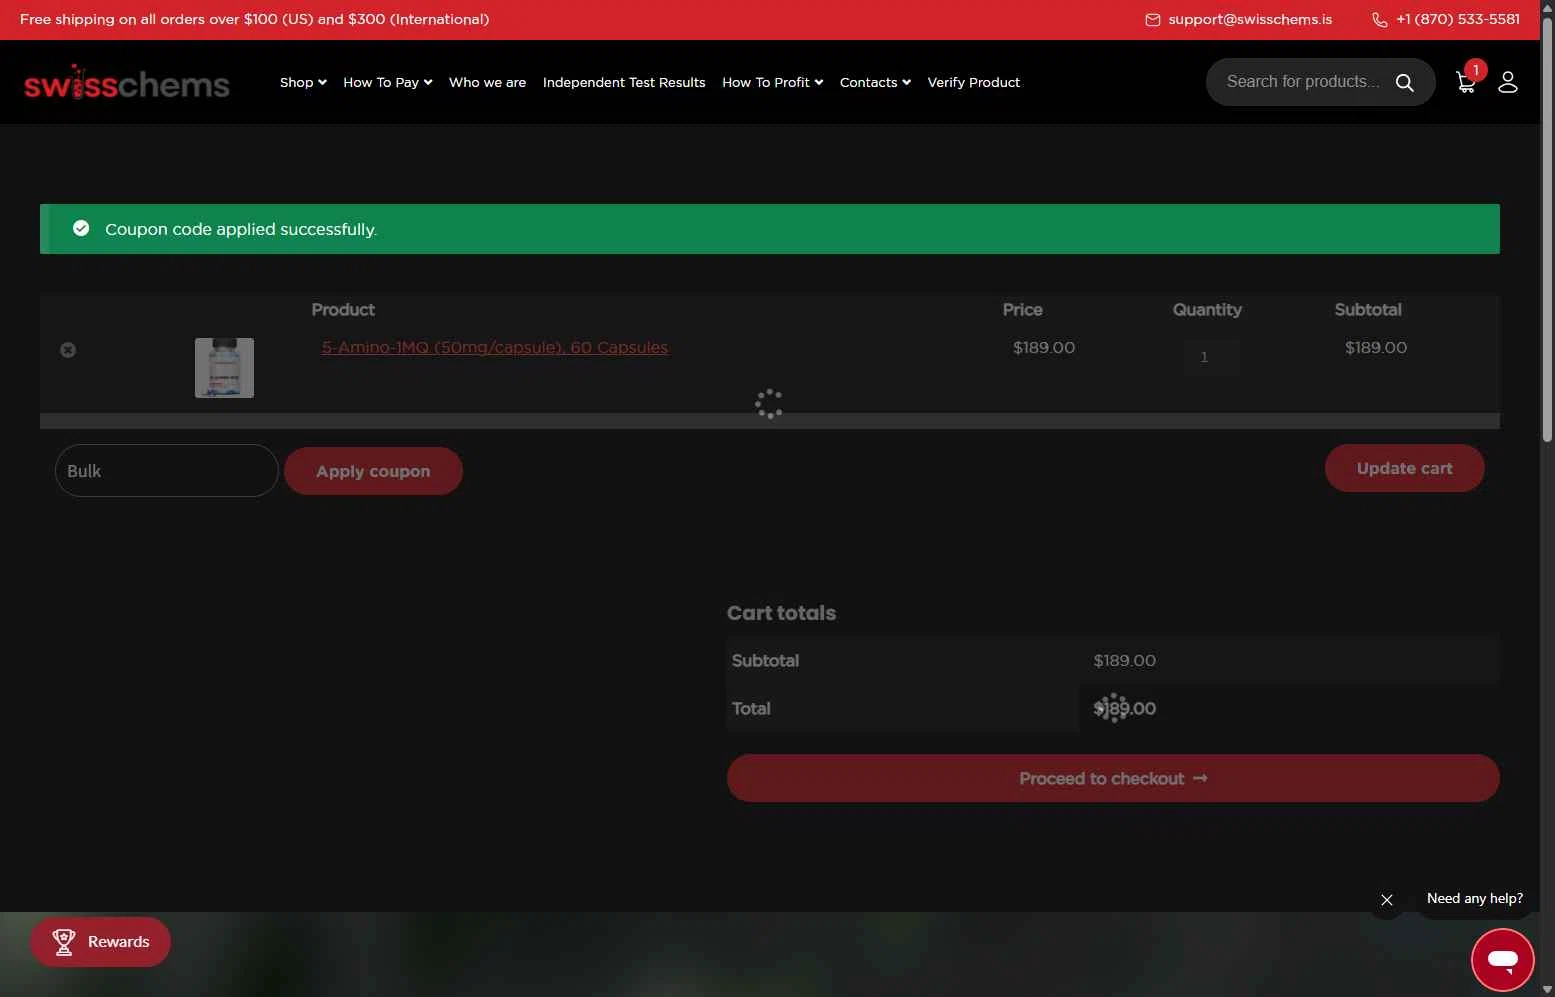Open Independent Test Results page

tap(624, 83)
